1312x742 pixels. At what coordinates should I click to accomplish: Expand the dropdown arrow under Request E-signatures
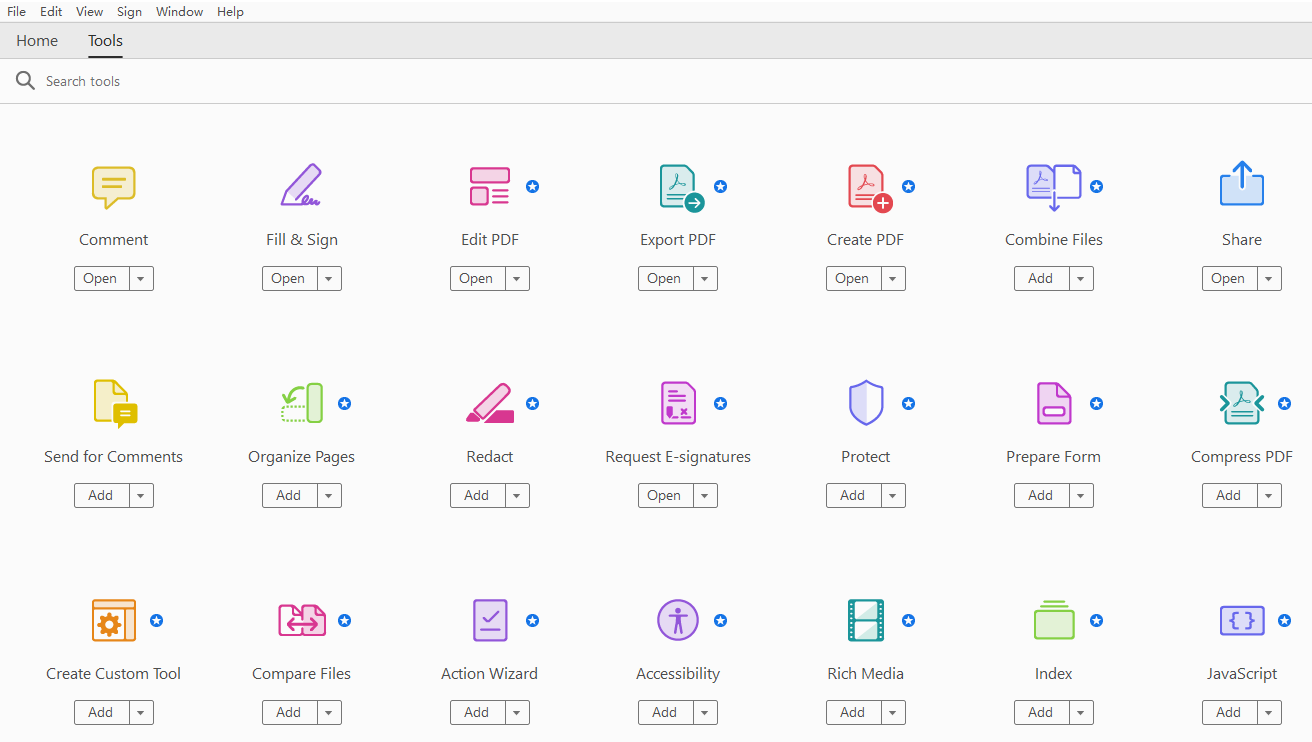click(705, 496)
